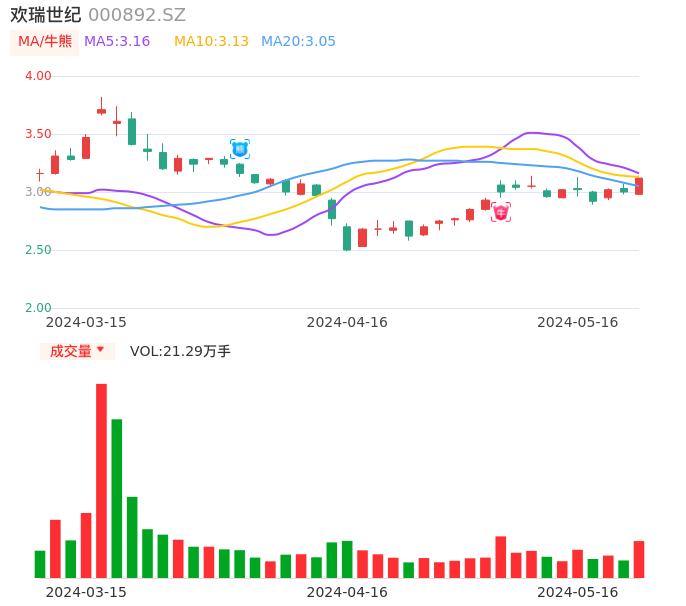The image size is (686, 606).
Task: Click the 2024-04-16 date label under price chart
Action: pyautogui.click(x=346, y=322)
